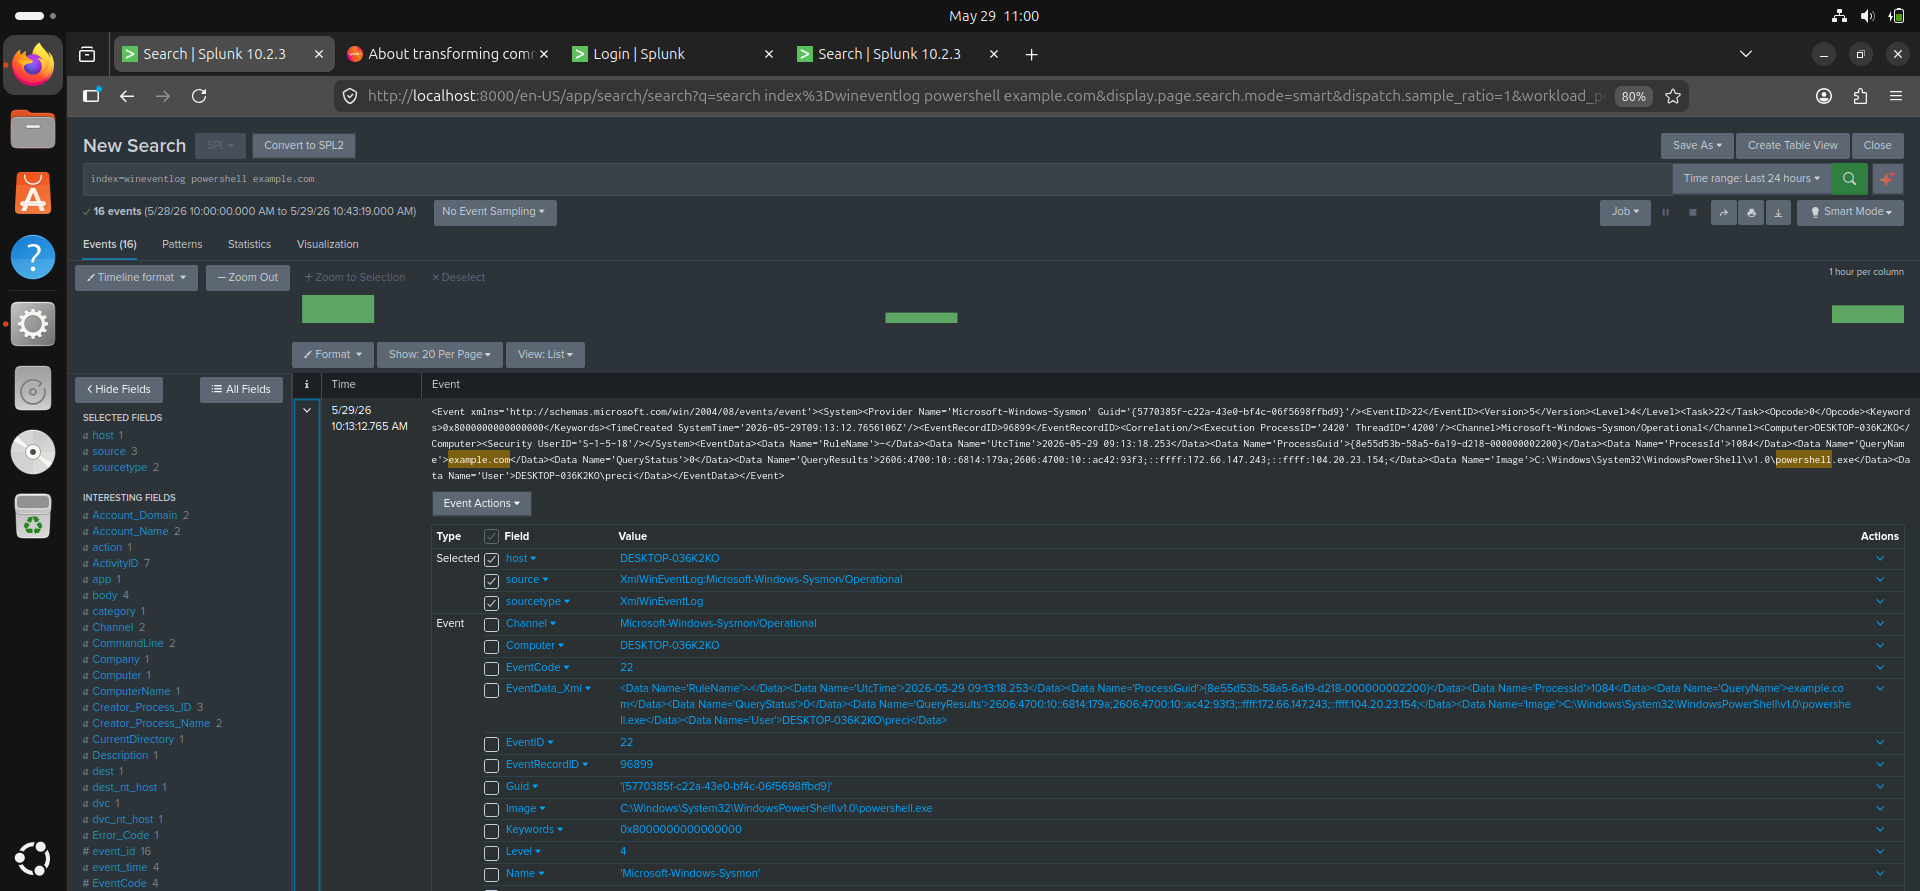Image resolution: width=1920 pixels, height=891 pixels.
Task: Open the Event Actions dropdown
Action: [481, 504]
